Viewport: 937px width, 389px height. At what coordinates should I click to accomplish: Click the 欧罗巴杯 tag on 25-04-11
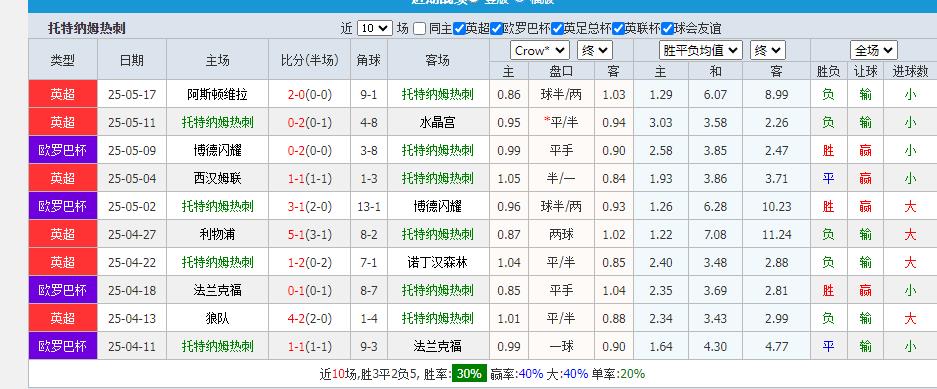coord(63,346)
